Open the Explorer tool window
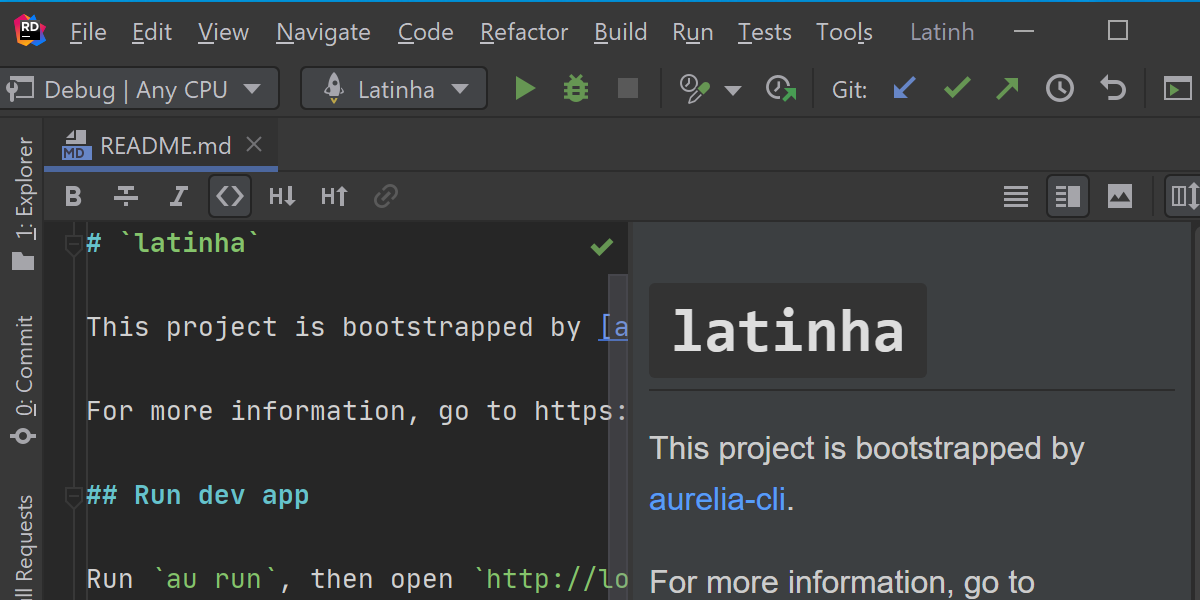The image size is (1200, 600). [x=23, y=205]
